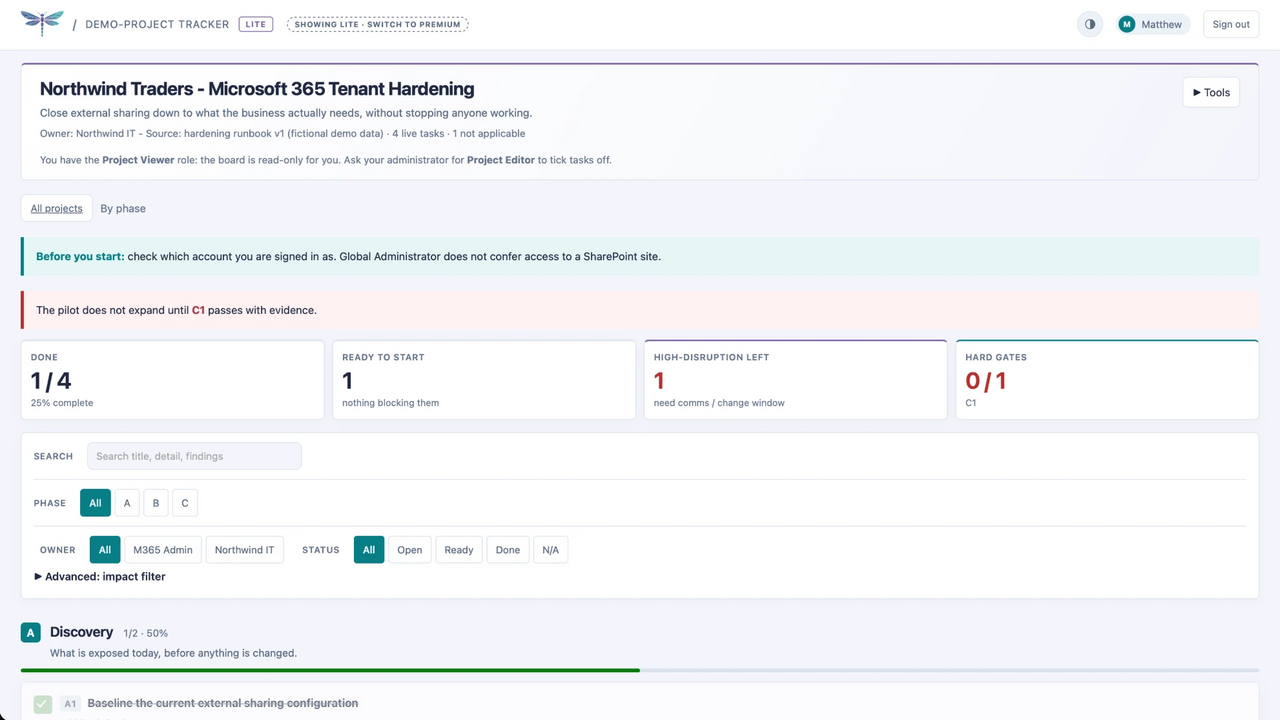Click the M avatar for Matthew
Viewport: 1280px width, 720px height.
1127,24
